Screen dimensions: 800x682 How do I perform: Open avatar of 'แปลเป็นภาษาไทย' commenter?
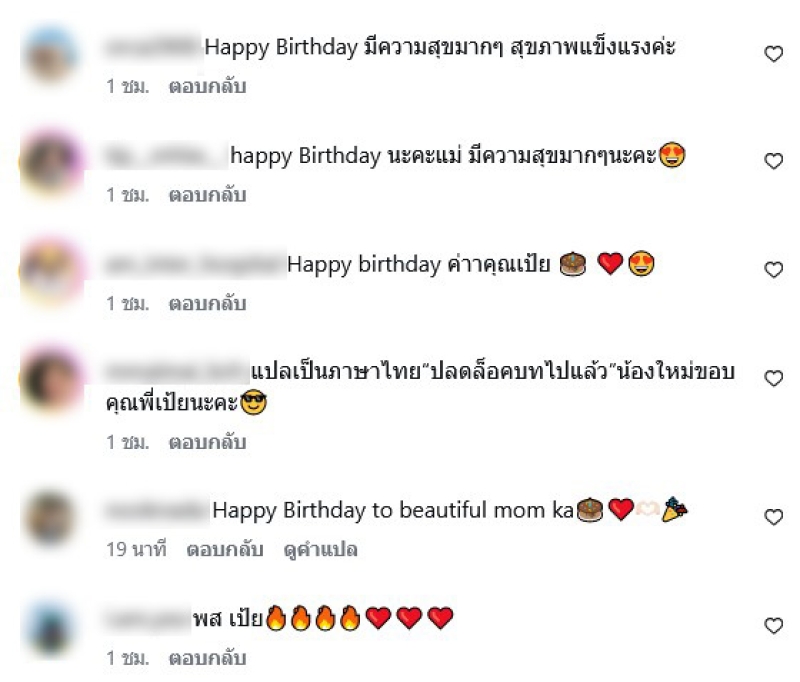pos(51,380)
